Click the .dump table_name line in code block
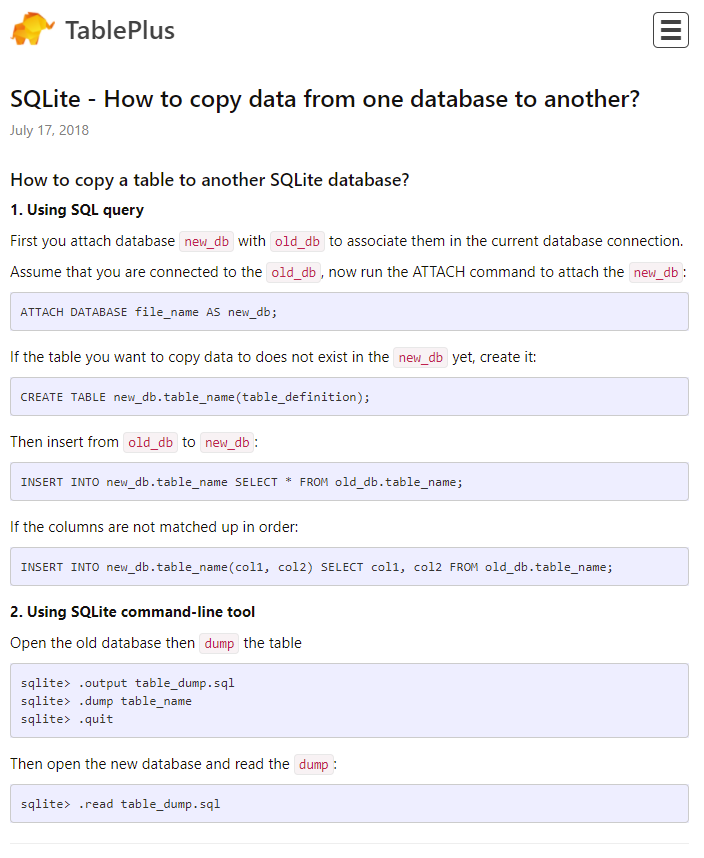 coord(134,701)
